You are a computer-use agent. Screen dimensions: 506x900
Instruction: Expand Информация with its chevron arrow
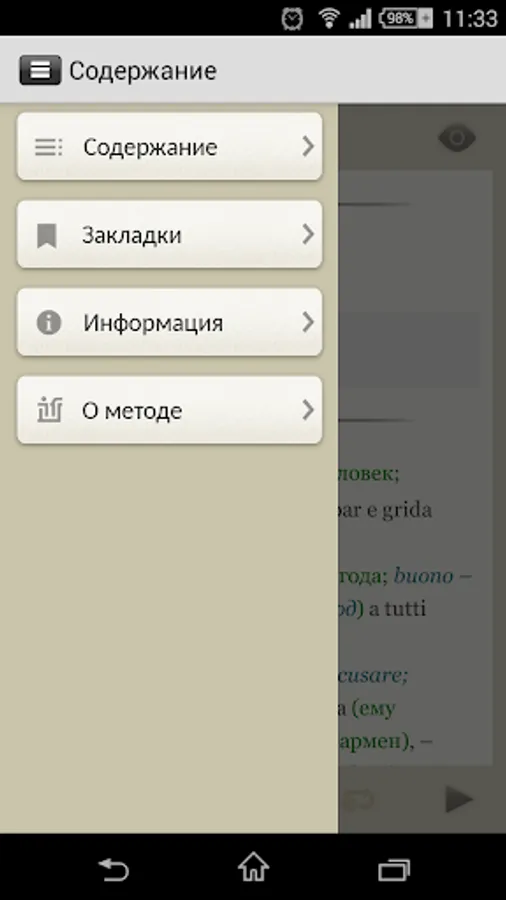pyautogui.click(x=308, y=322)
